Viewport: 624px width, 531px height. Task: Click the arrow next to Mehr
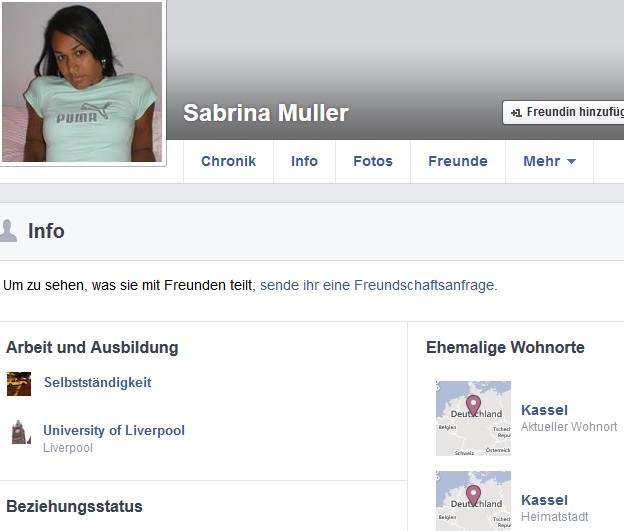pyautogui.click(x=571, y=162)
